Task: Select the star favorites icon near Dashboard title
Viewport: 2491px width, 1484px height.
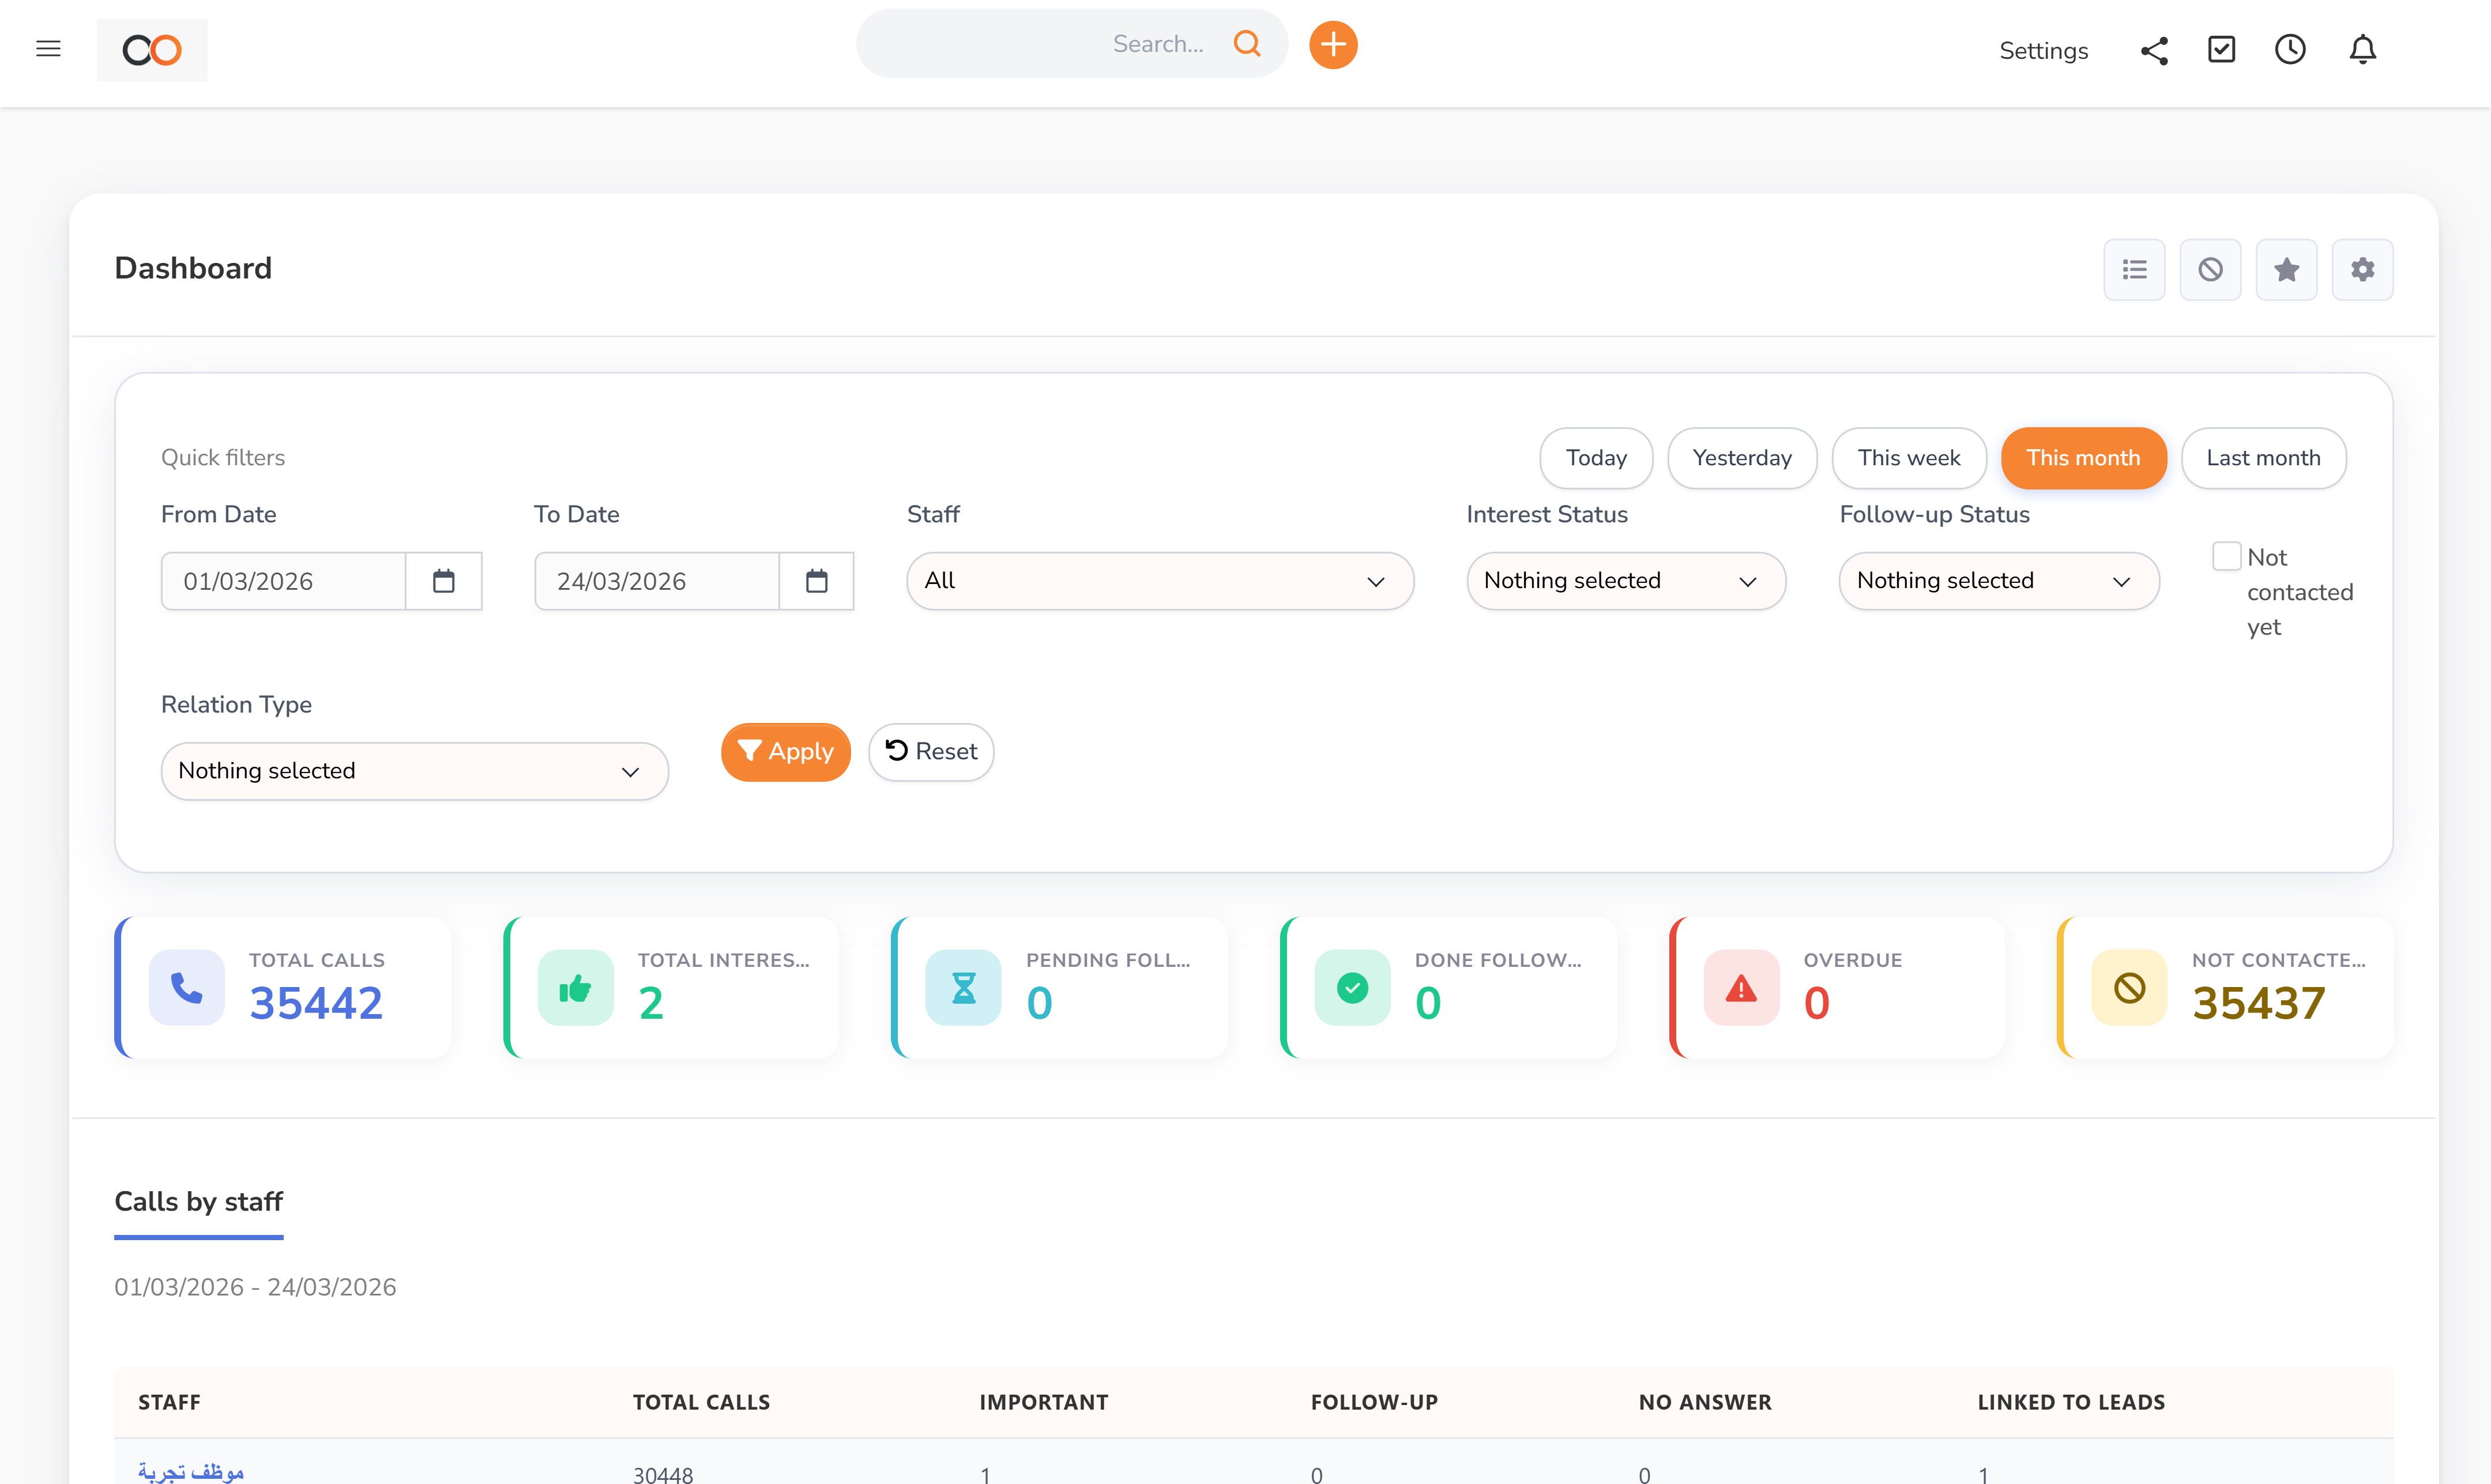Action: (x=2287, y=269)
